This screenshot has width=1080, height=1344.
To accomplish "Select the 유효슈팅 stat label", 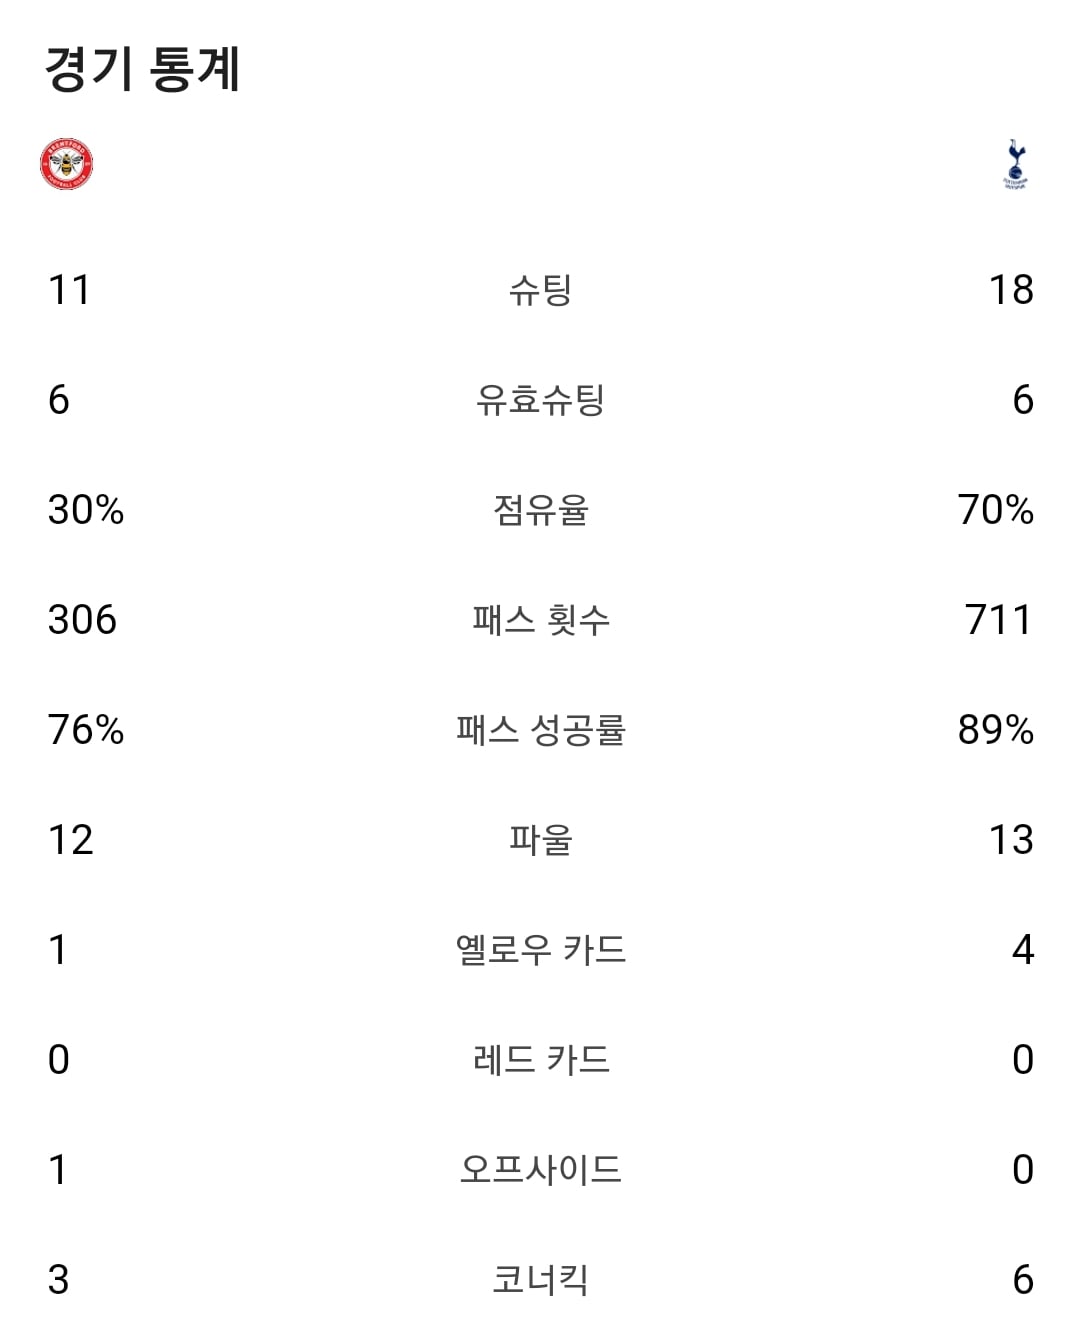I will click(x=540, y=400).
